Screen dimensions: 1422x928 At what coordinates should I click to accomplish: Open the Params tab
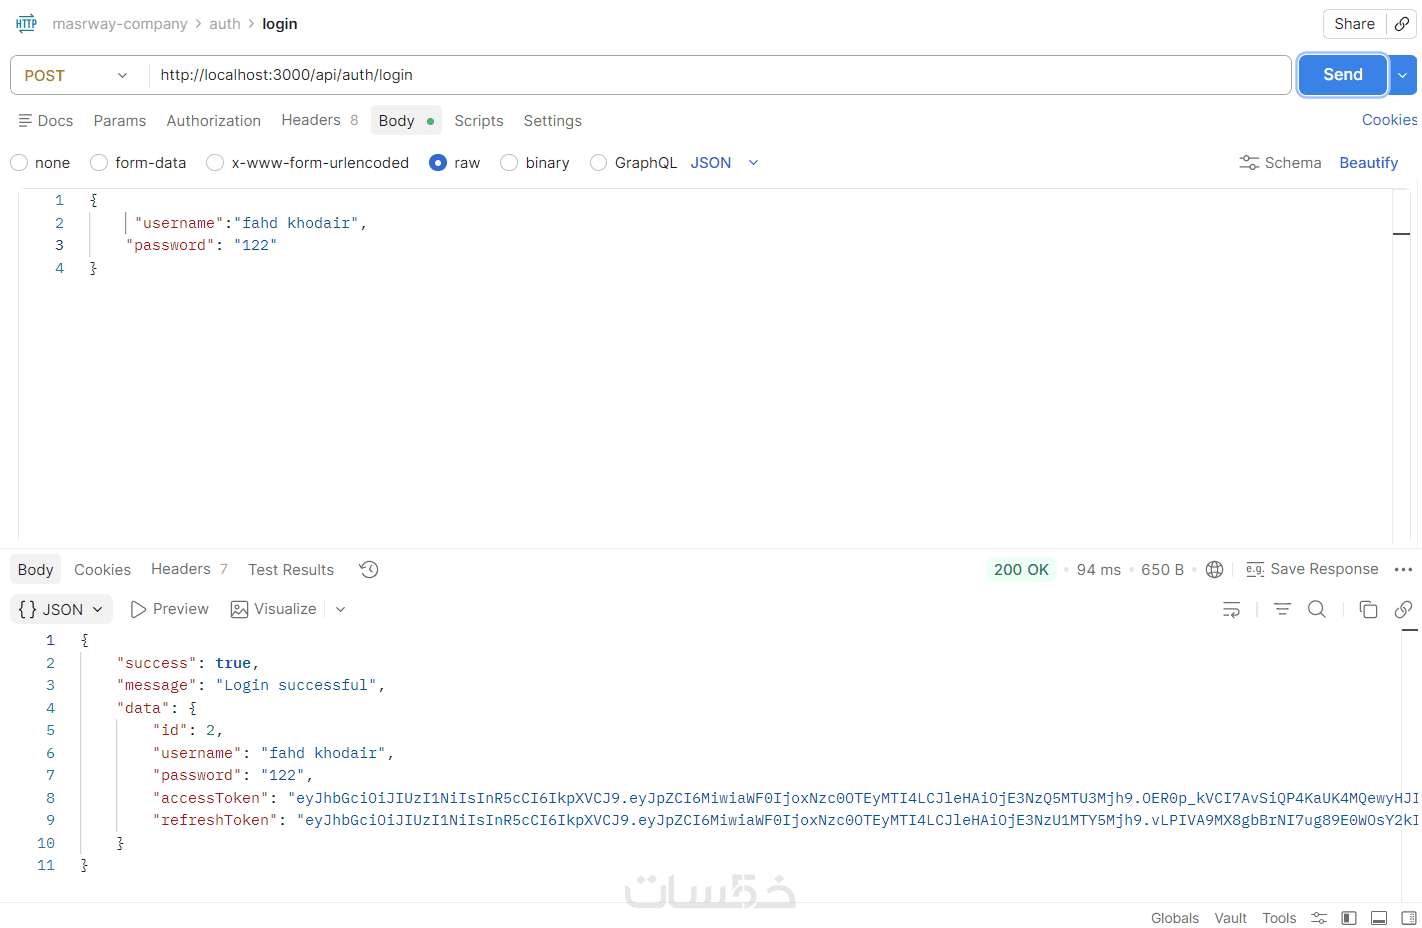pyautogui.click(x=120, y=121)
